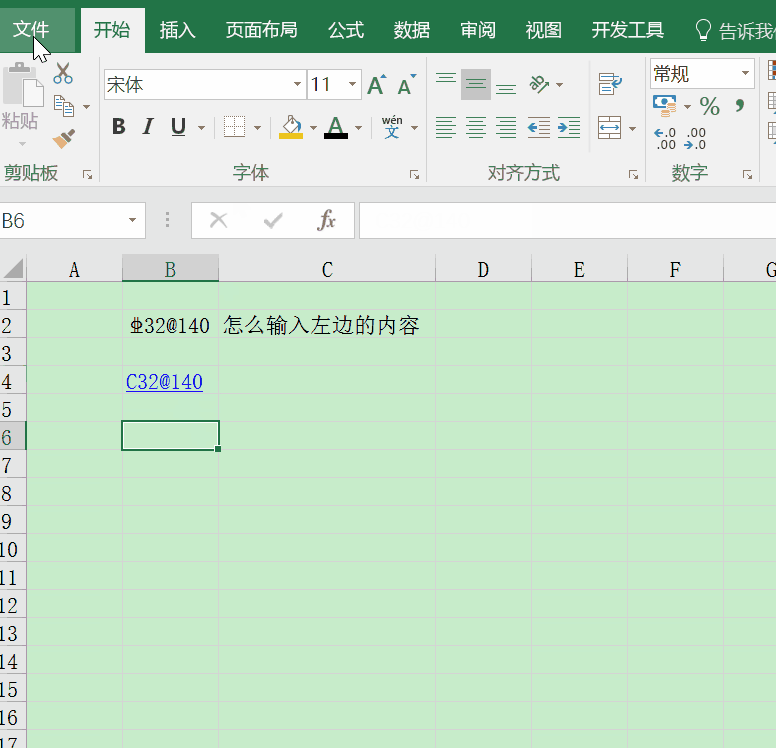Select the Format Painter brush

[64, 139]
